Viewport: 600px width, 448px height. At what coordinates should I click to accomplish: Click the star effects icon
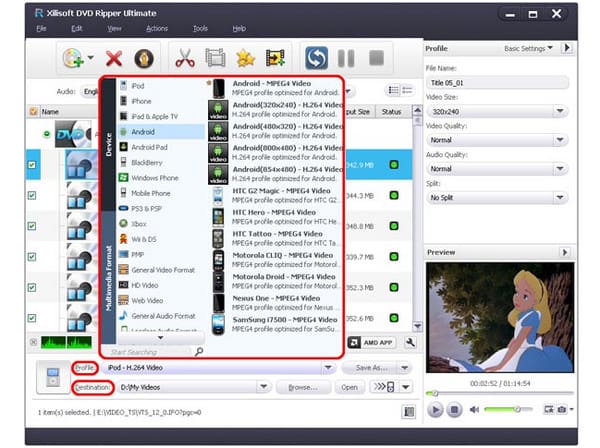coord(244,58)
